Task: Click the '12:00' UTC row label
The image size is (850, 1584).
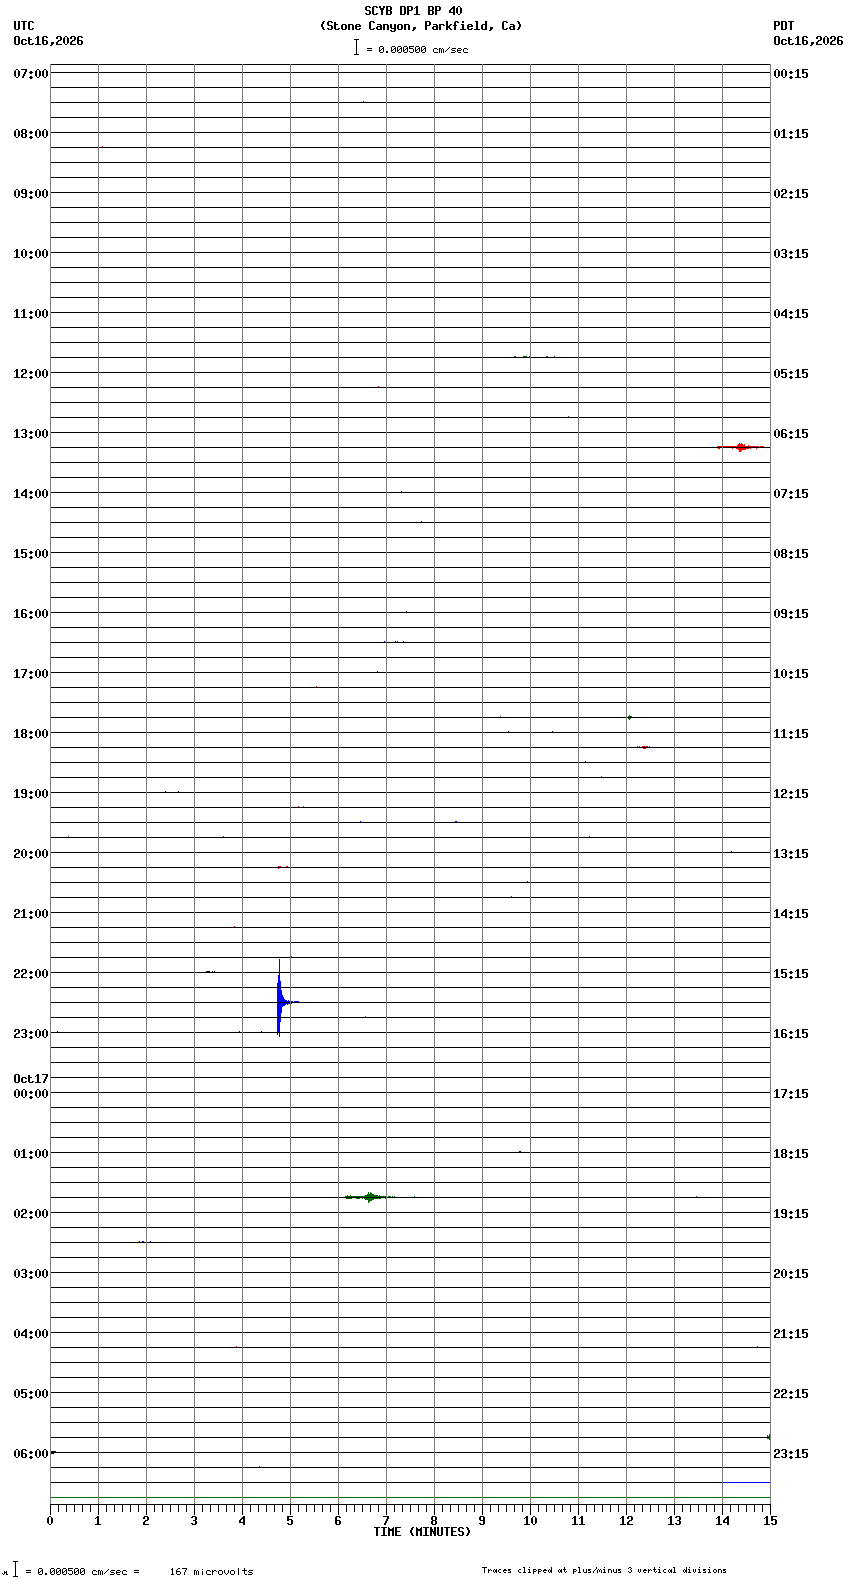Action: tap(30, 374)
